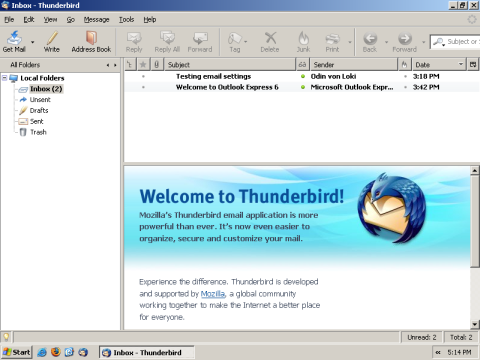Open the Edit menu

29,20
